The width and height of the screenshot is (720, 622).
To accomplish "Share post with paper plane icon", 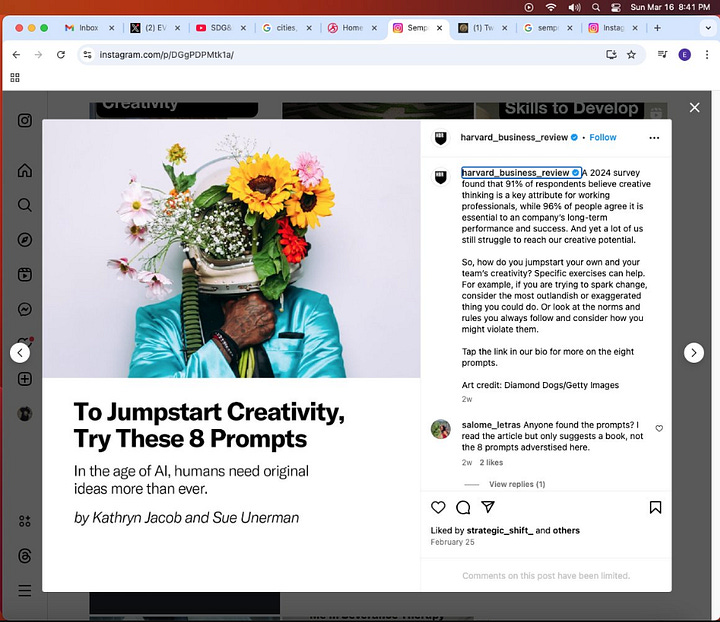I will pyautogui.click(x=488, y=507).
